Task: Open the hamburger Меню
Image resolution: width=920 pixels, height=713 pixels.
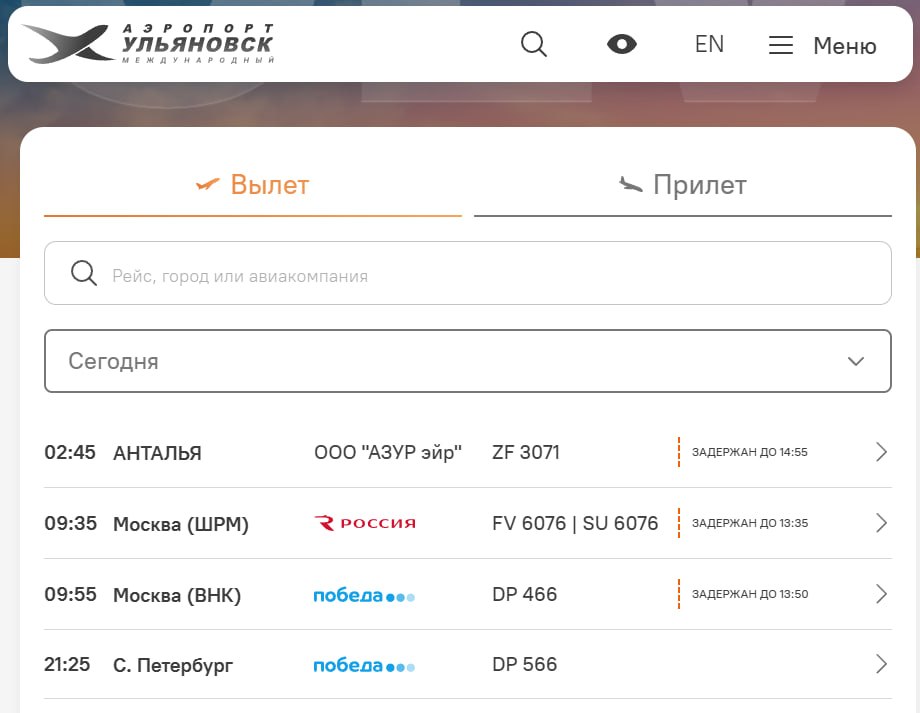Action: click(x=822, y=46)
